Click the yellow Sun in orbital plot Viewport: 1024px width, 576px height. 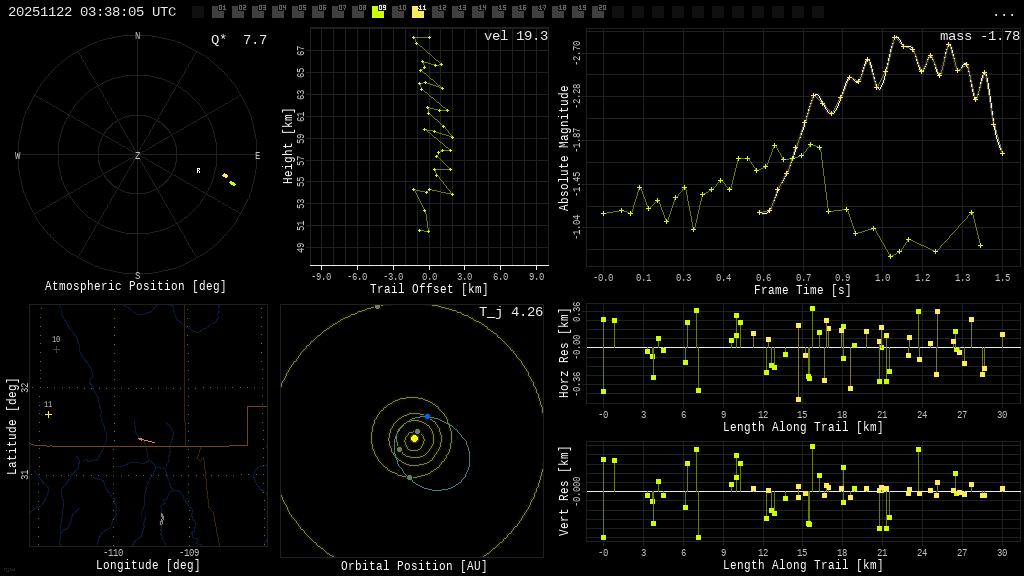point(414,438)
